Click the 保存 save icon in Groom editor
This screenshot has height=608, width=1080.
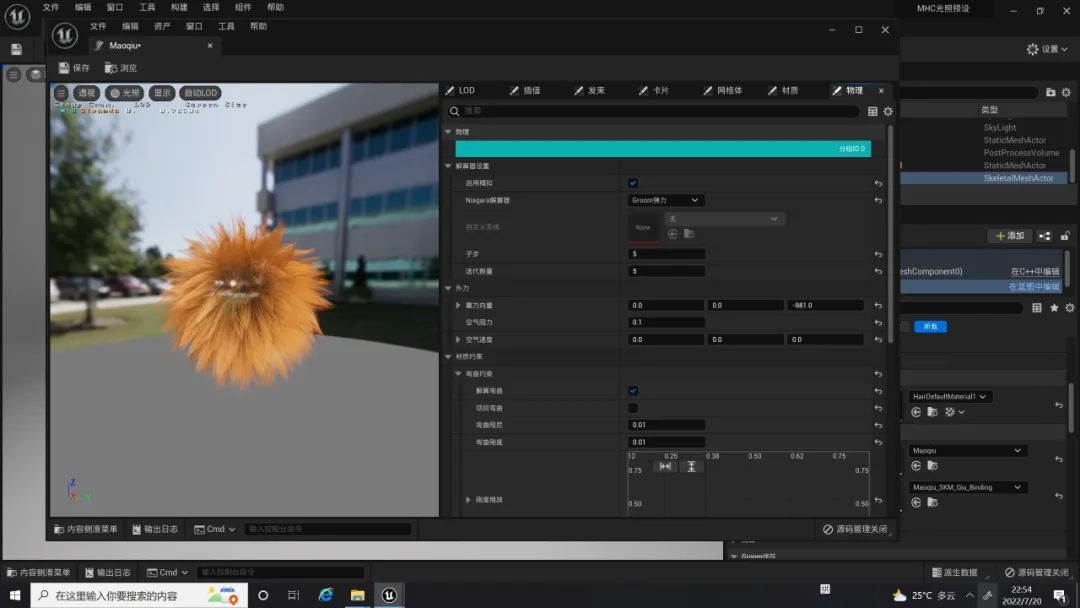point(65,68)
